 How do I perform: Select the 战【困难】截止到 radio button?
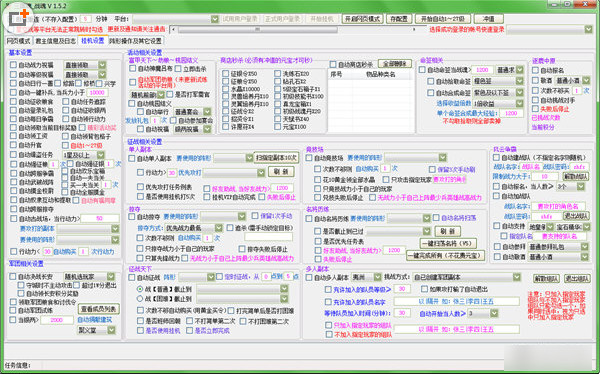point(140,299)
